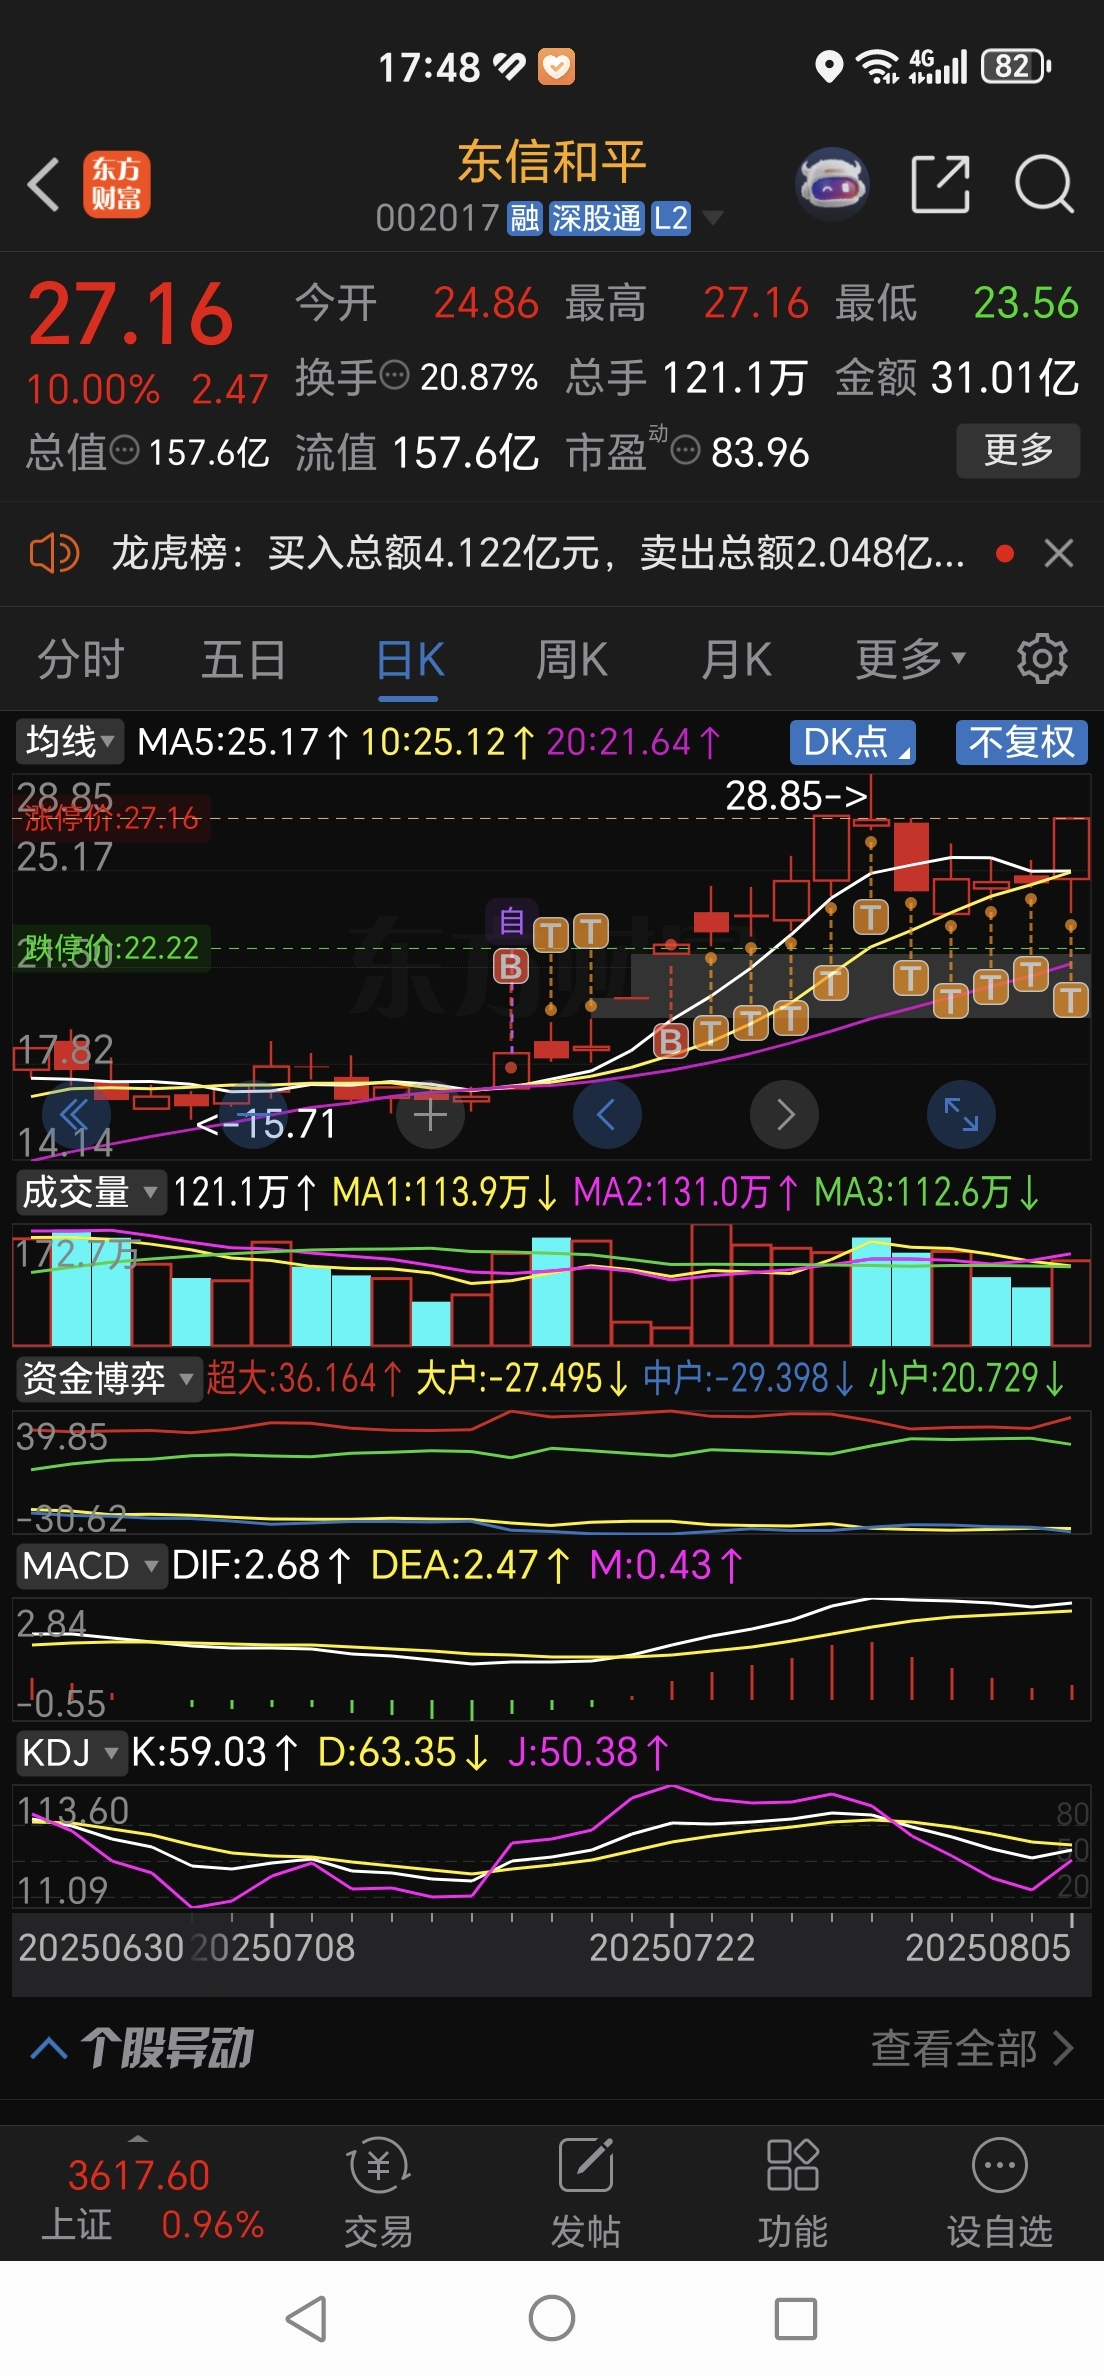Open the 资金博弈 indicator dropdown

coord(108,1379)
